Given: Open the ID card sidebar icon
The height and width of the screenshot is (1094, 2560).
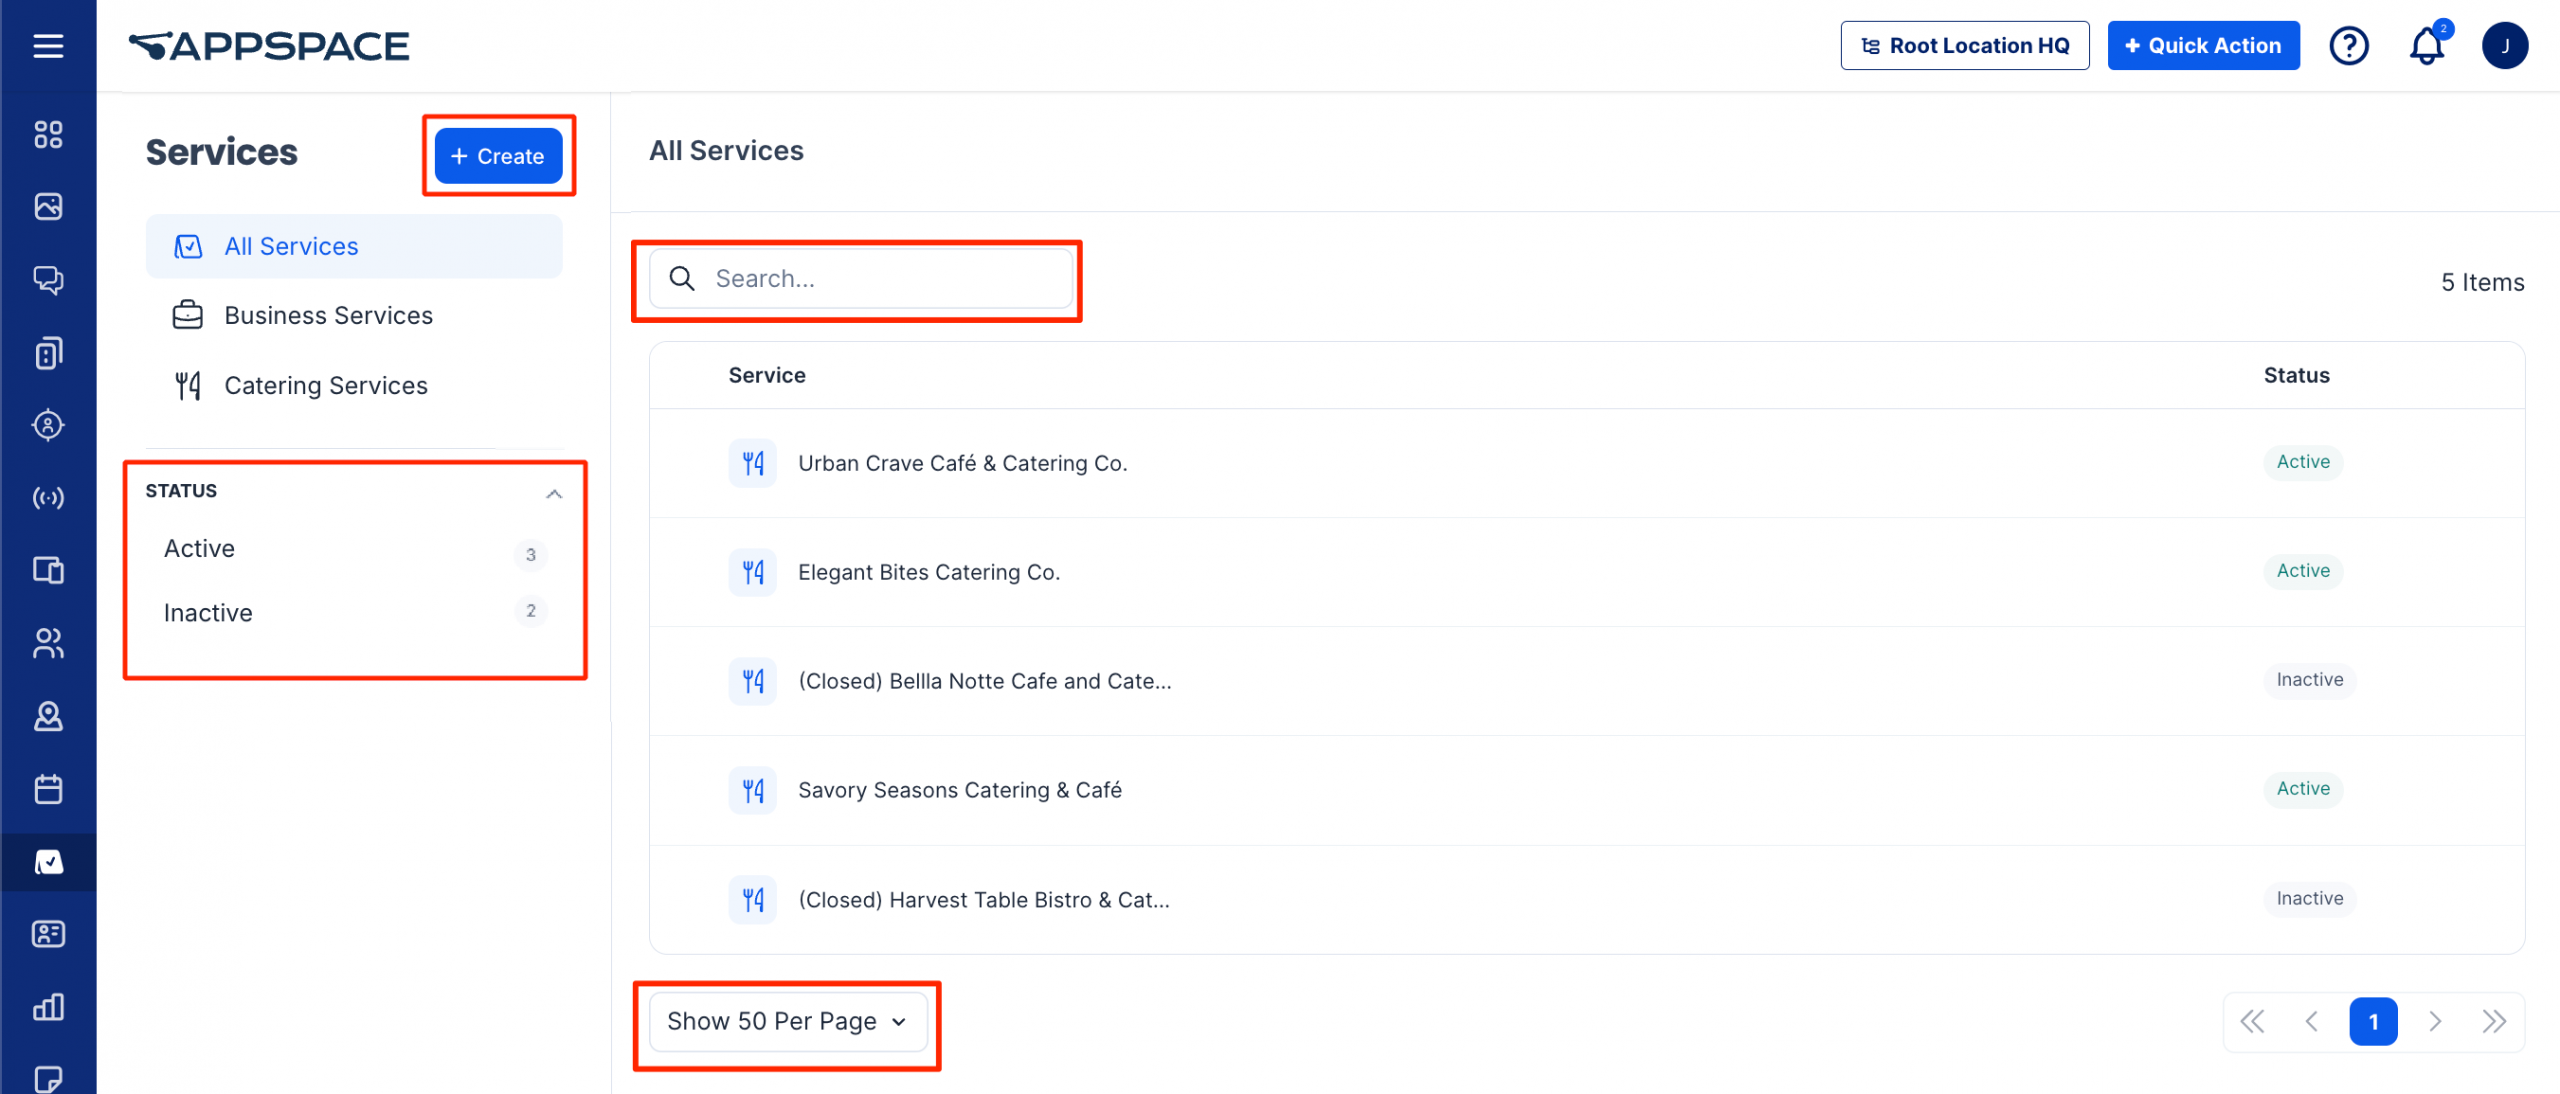Looking at the screenshot, I should click(x=48, y=934).
